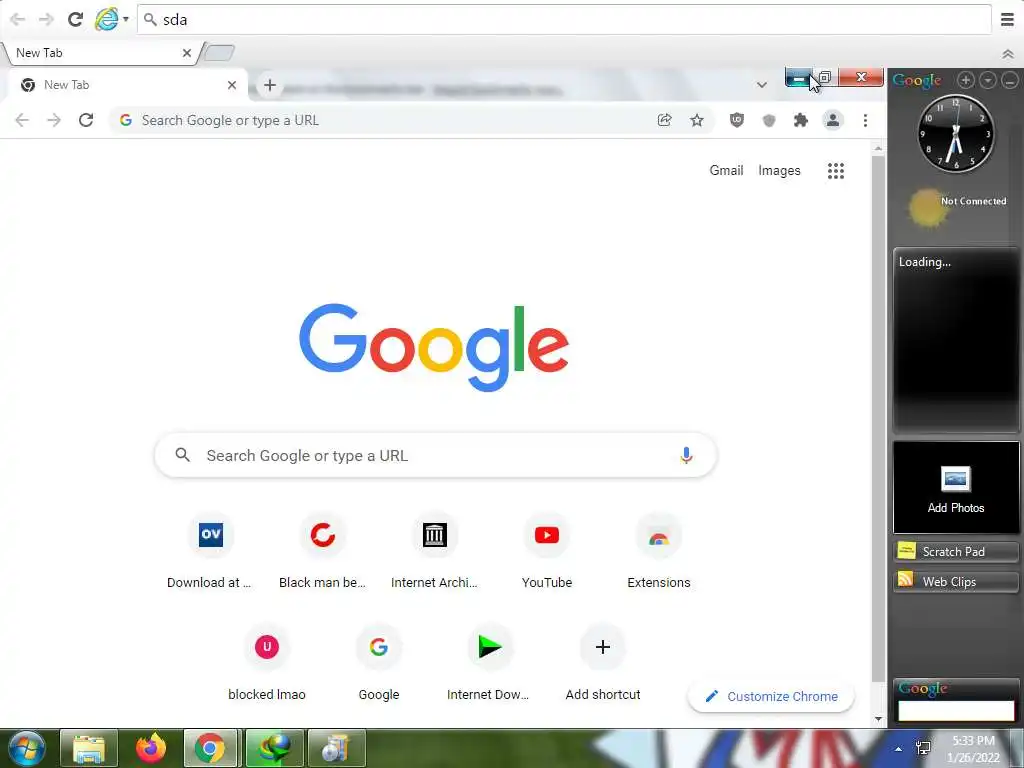Launch Firefox from the taskbar

(151, 748)
